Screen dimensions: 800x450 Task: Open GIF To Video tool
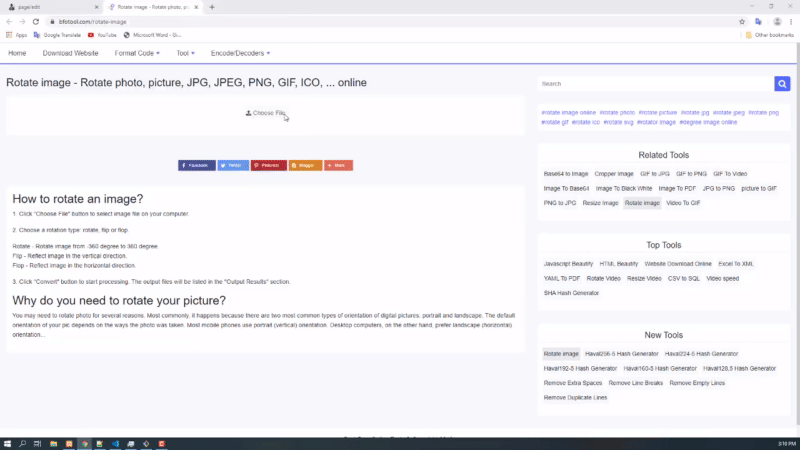(730, 174)
